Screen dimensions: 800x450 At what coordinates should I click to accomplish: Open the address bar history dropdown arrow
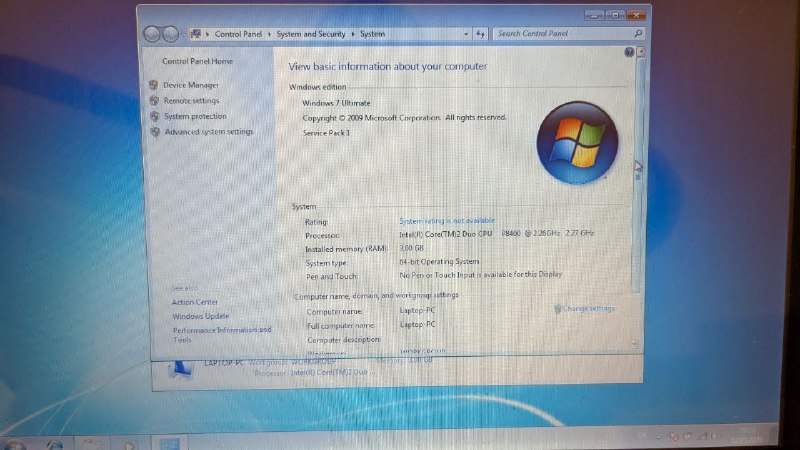(466, 34)
